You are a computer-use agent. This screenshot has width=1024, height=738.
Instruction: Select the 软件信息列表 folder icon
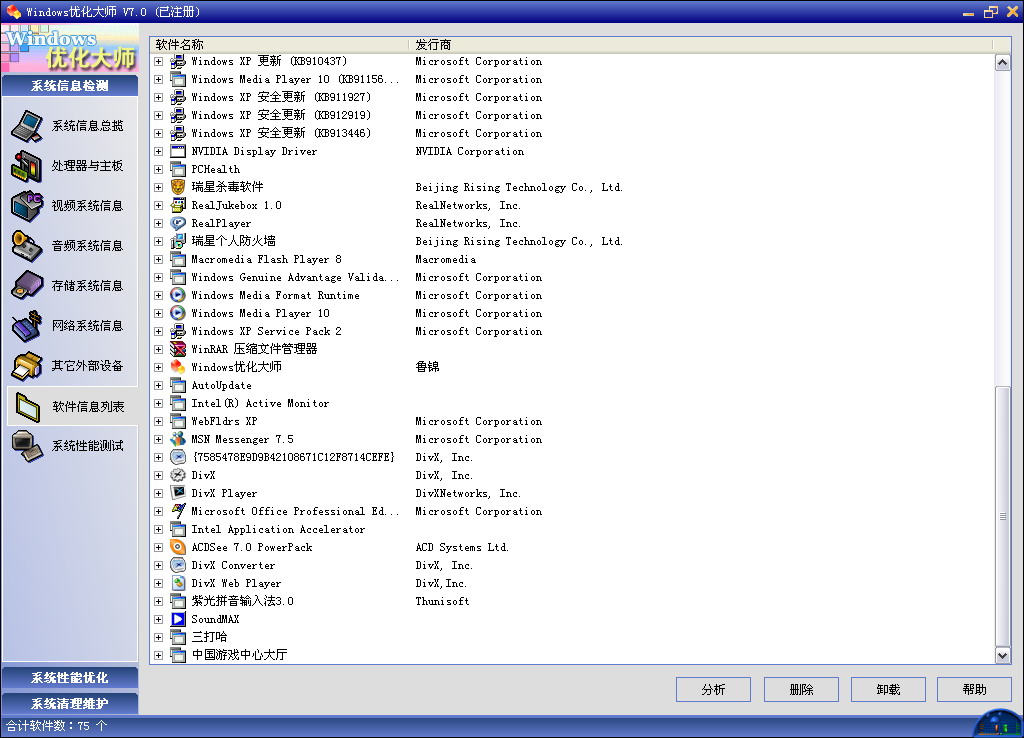(x=28, y=406)
